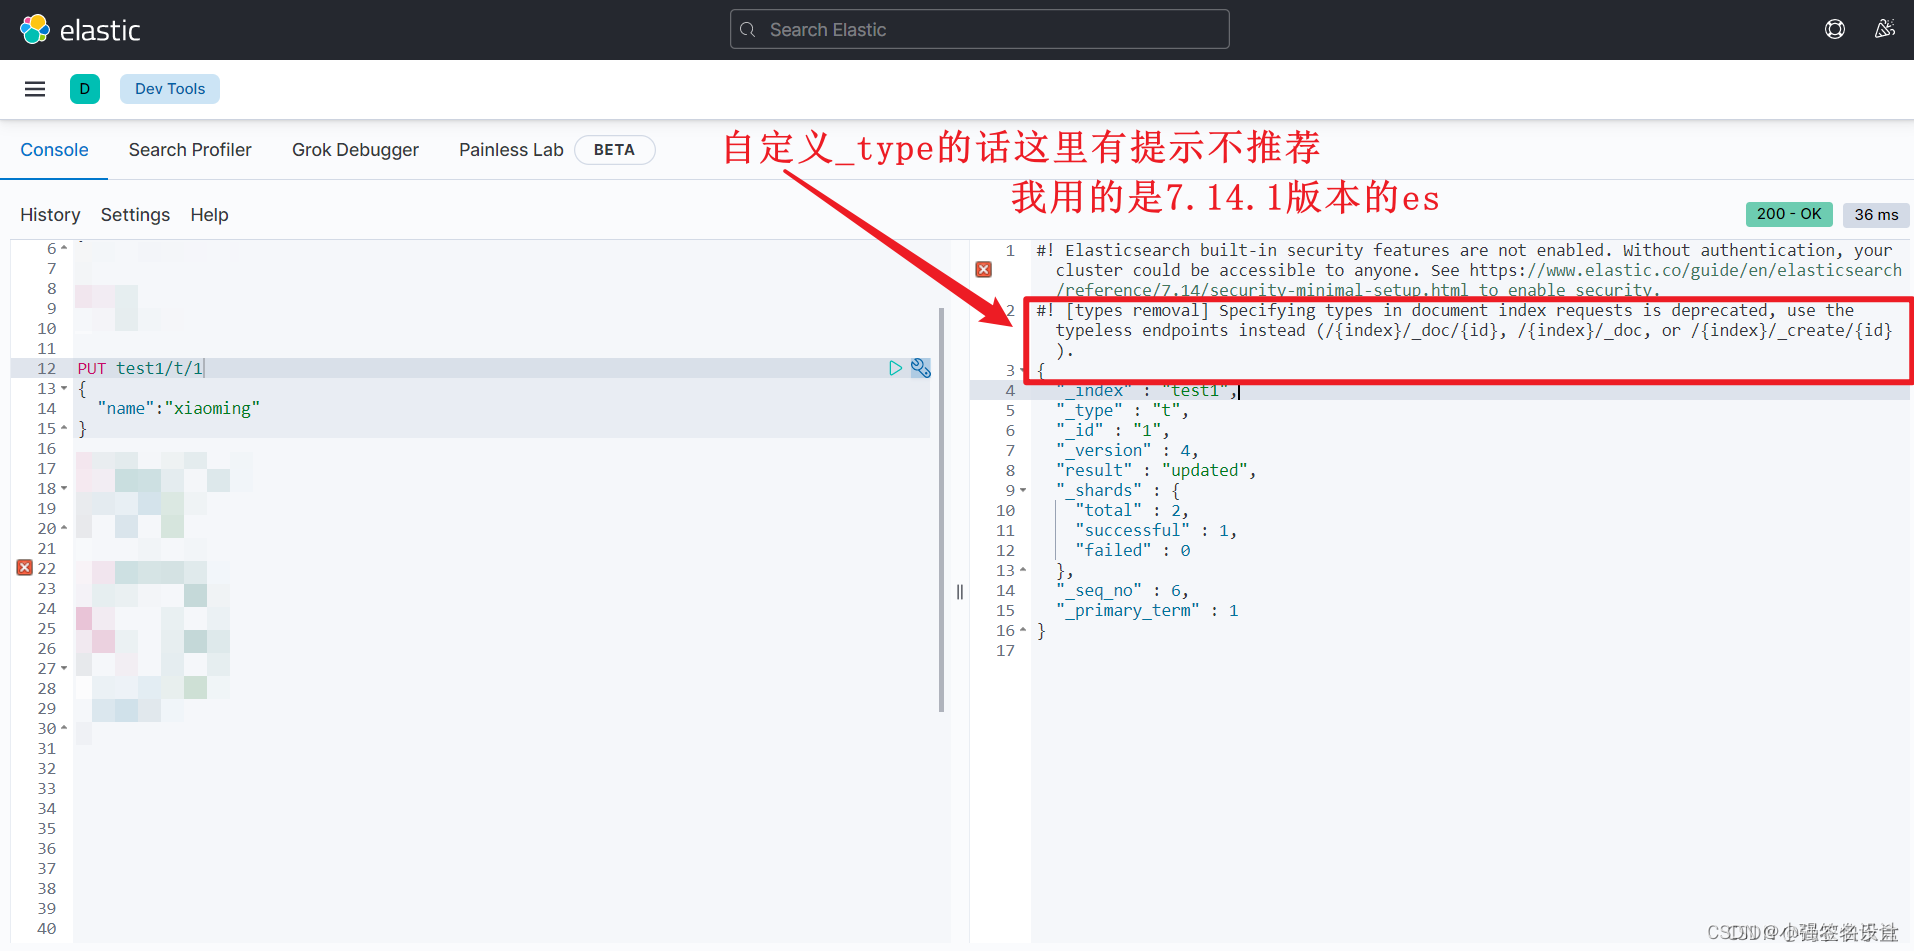Switch to the Grok Debugger tab
1914x951 pixels.
click(x=355, y=150)
